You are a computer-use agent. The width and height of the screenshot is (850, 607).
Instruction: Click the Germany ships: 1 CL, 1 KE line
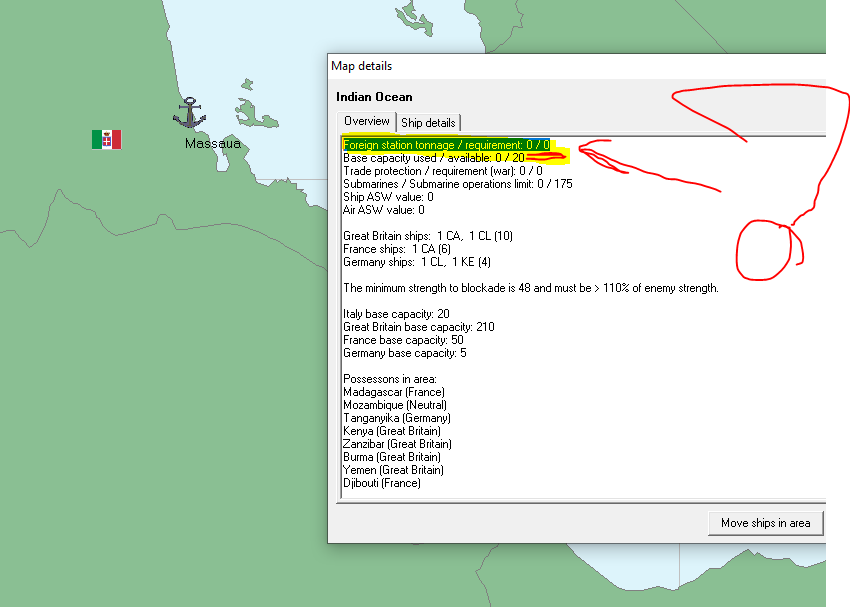[417, 262]
